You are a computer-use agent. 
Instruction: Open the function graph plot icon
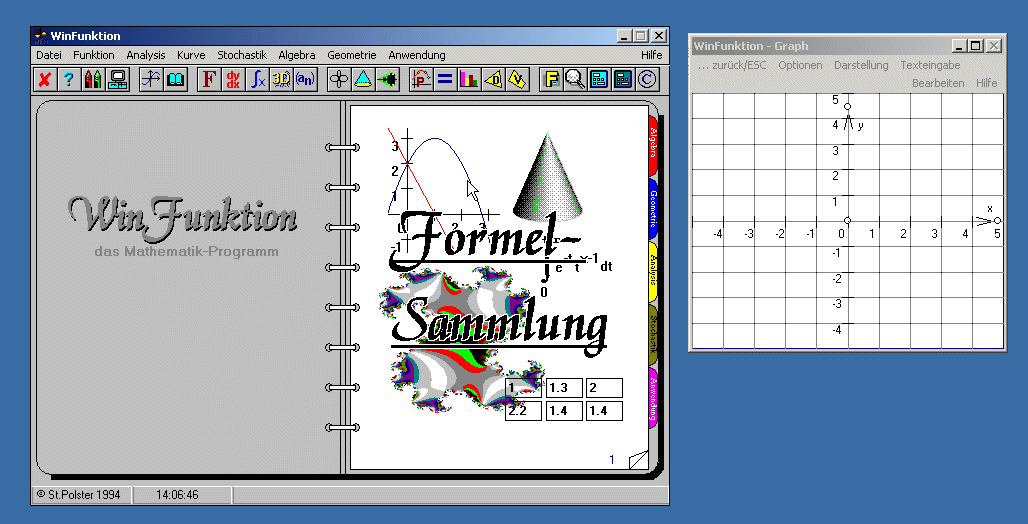[x=151, y=79]
